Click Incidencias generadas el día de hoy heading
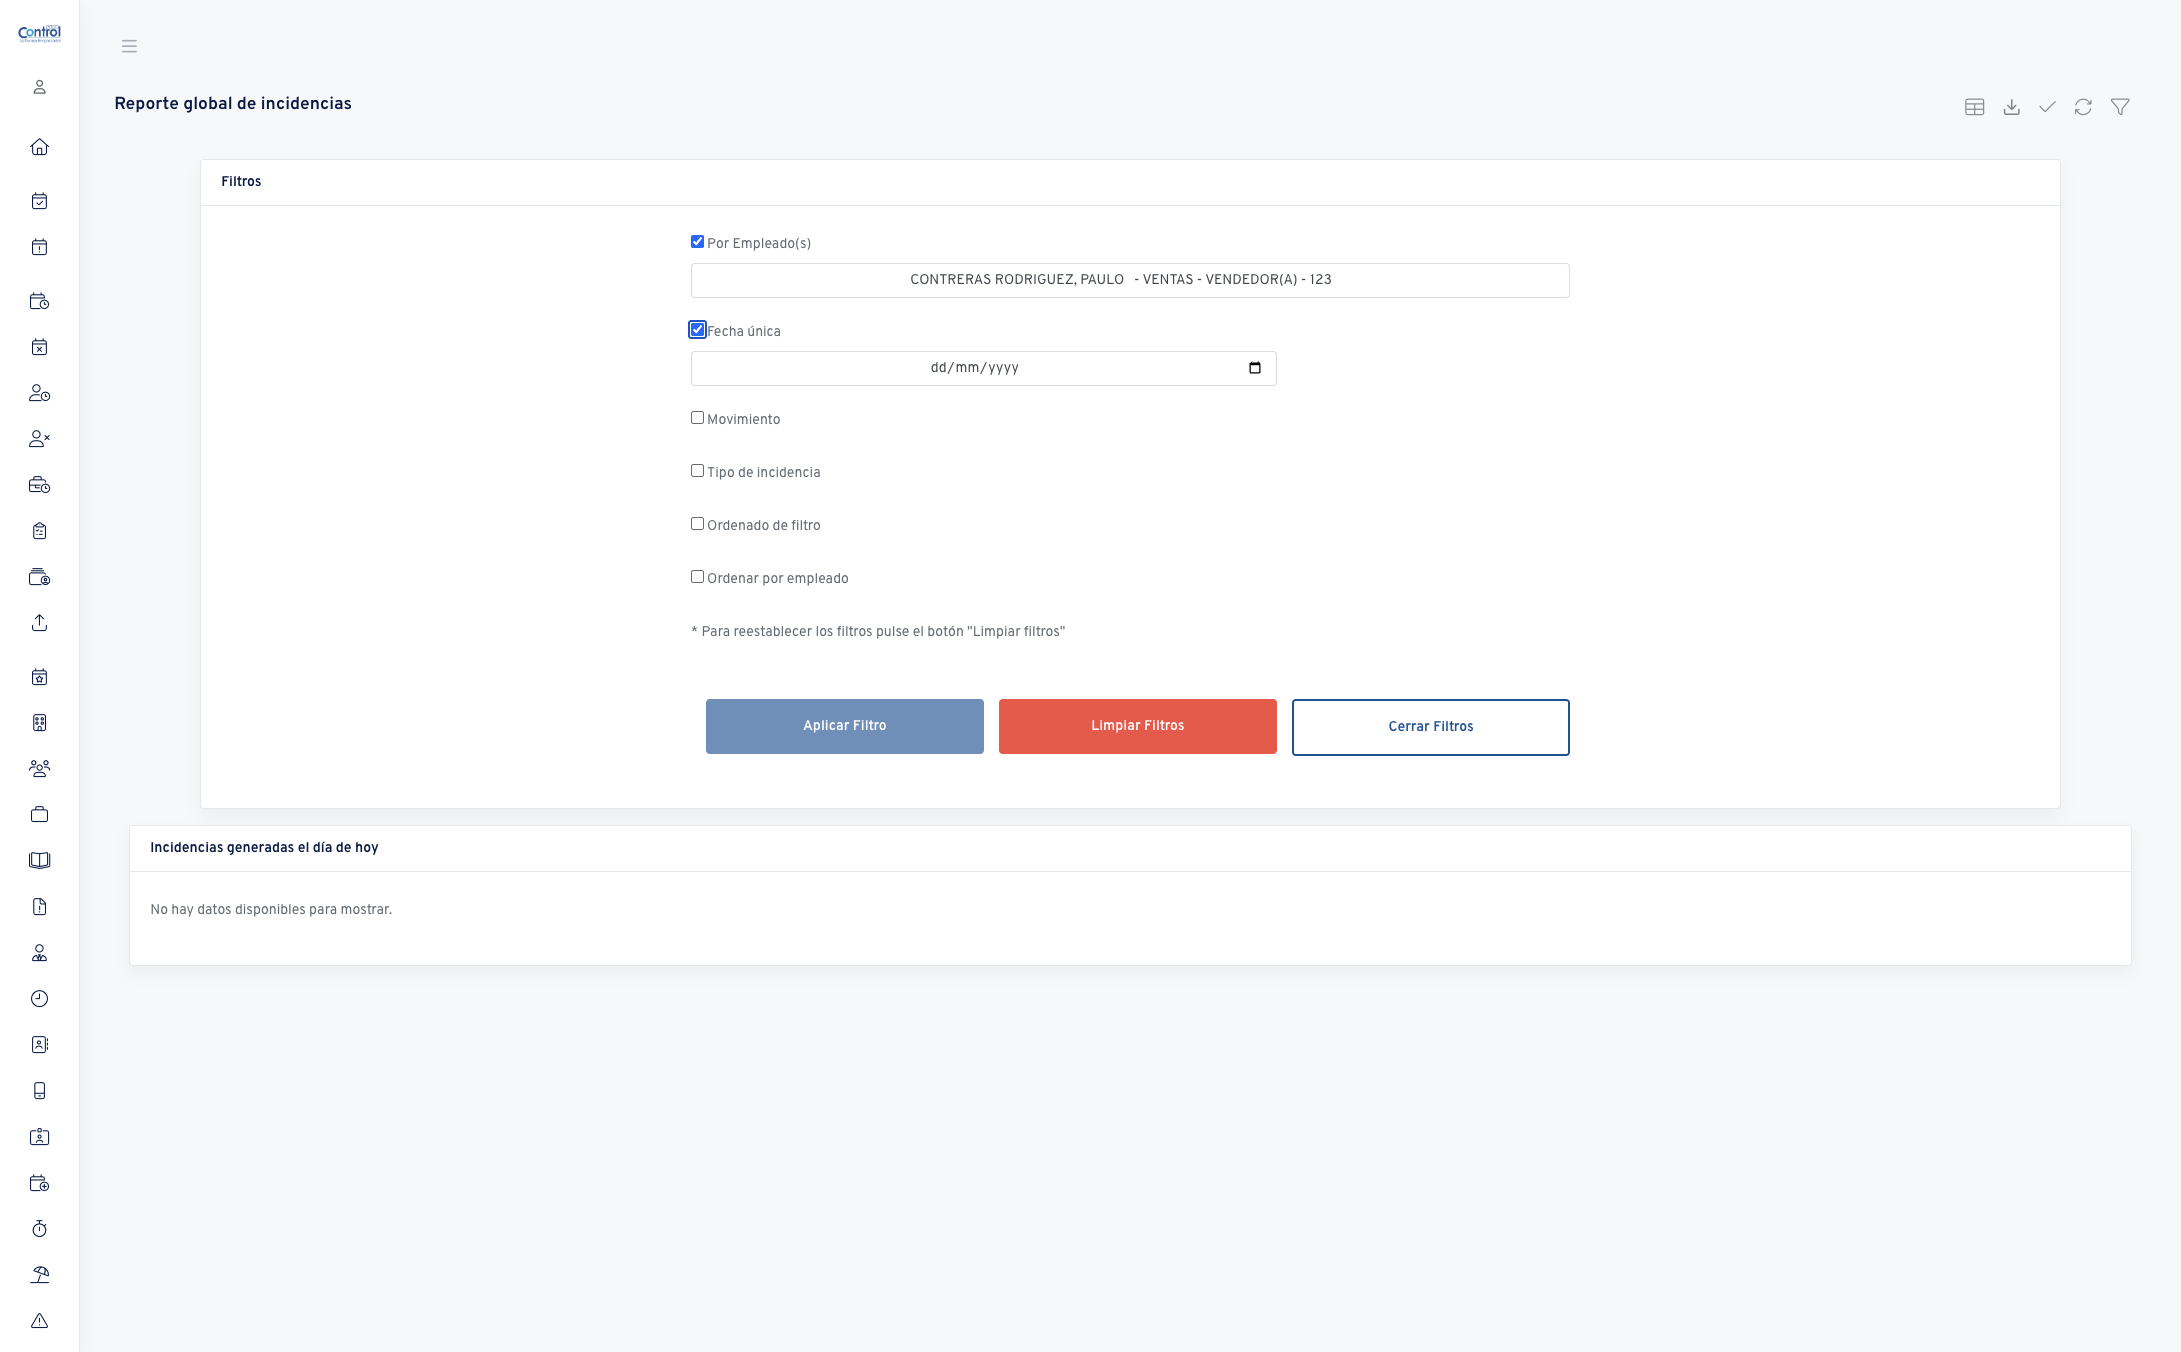This screenshot has height=1352, width=2181. coord(264,848)
